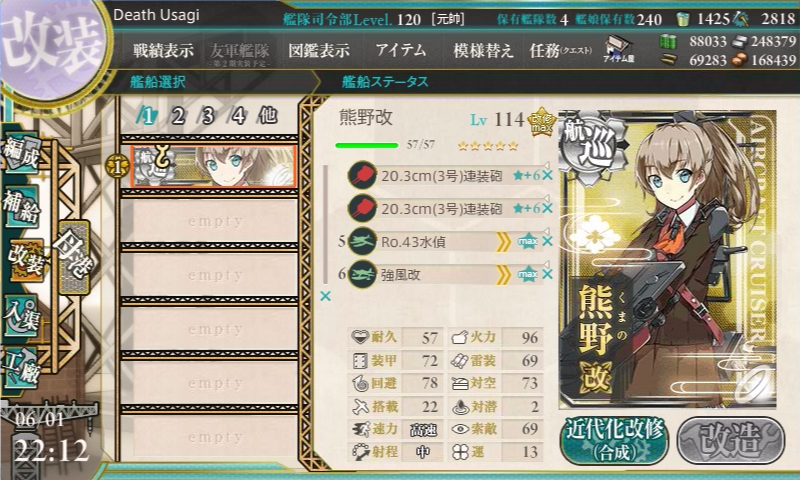Click the 近代化改修 (合成) modernization button
This screenshot has width=800, height=480.
coord(614,441)
